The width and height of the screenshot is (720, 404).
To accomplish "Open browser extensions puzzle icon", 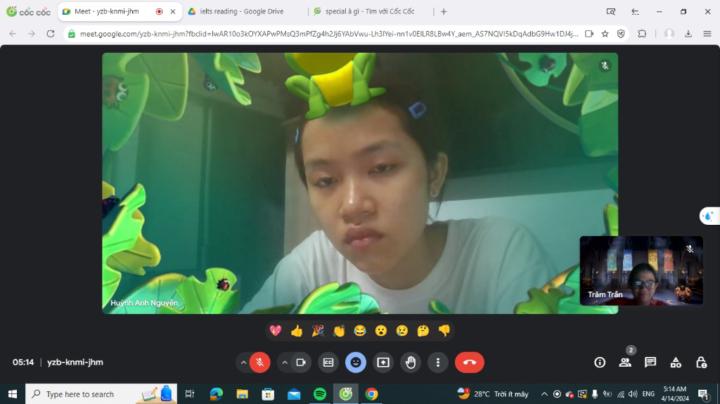I will tap(642, 34).
